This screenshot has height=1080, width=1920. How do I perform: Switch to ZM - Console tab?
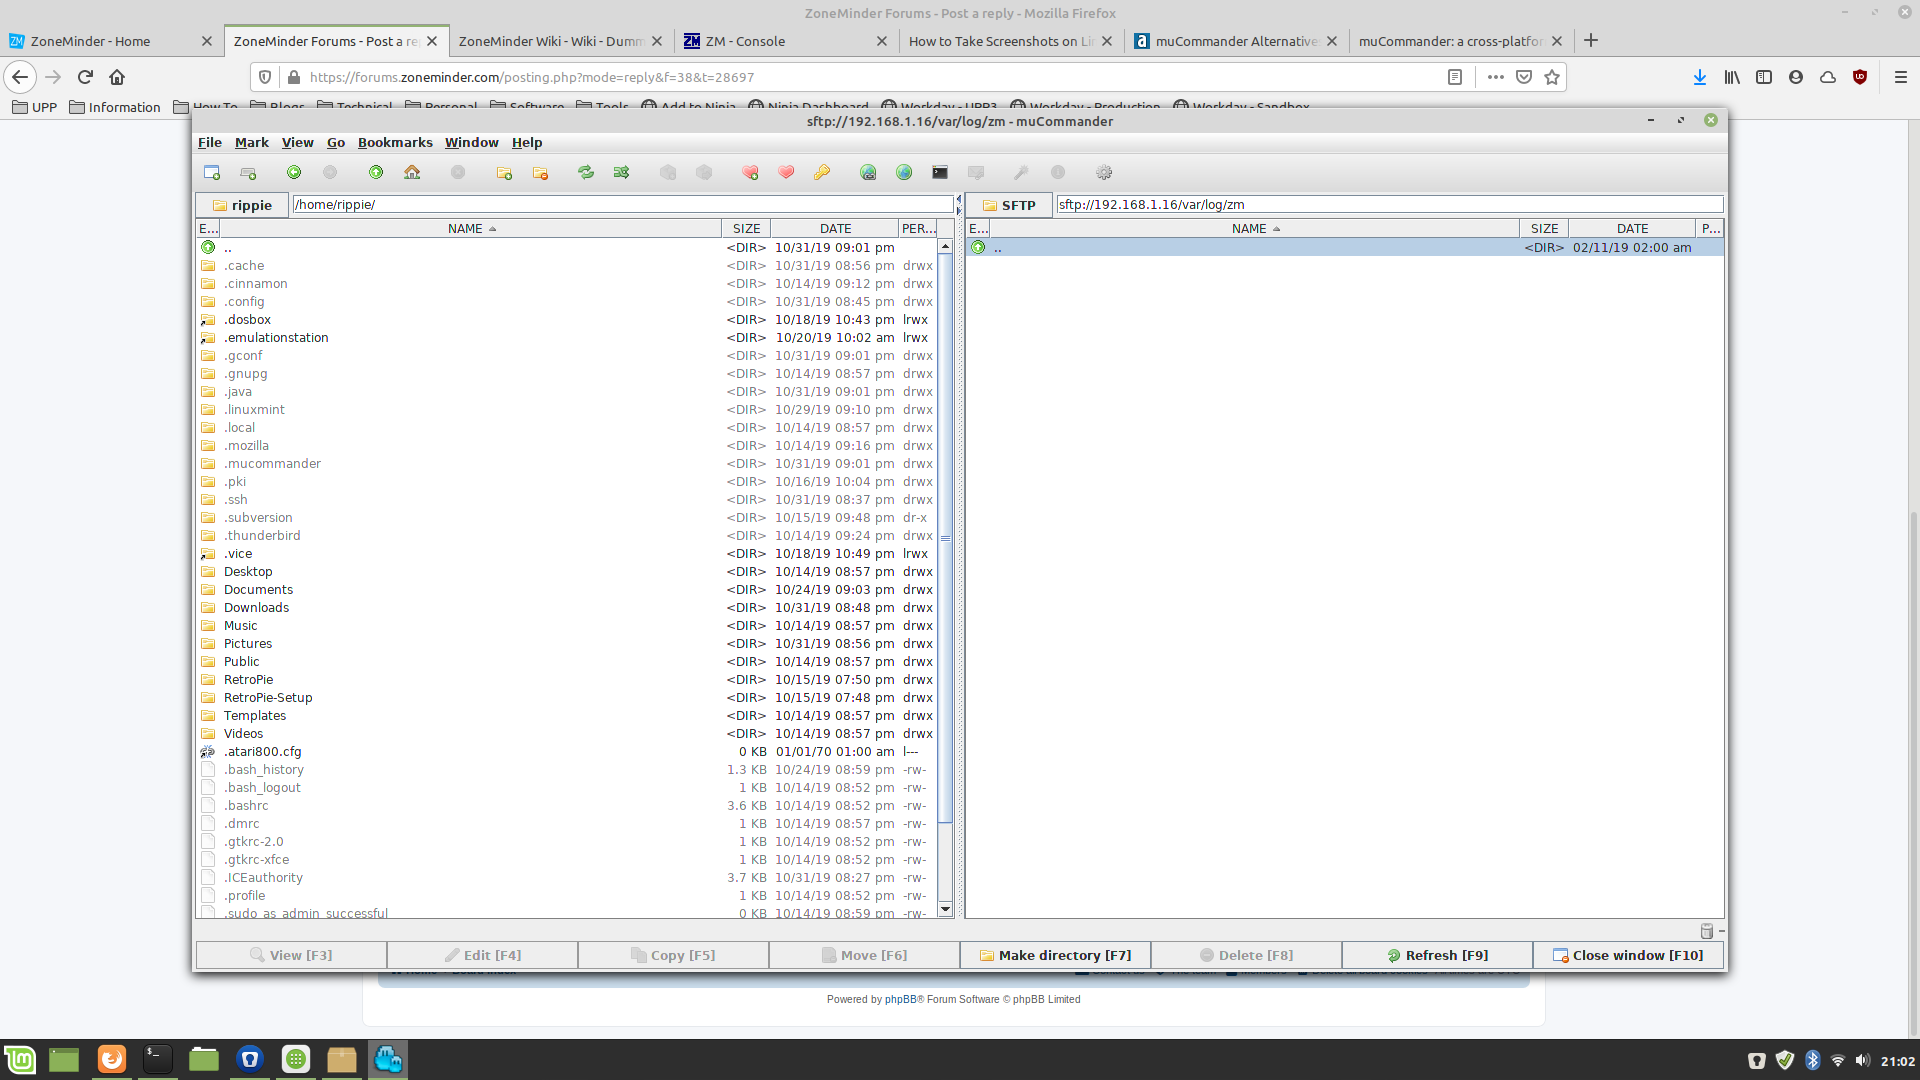pyautogui.click(x=785, y=41)
